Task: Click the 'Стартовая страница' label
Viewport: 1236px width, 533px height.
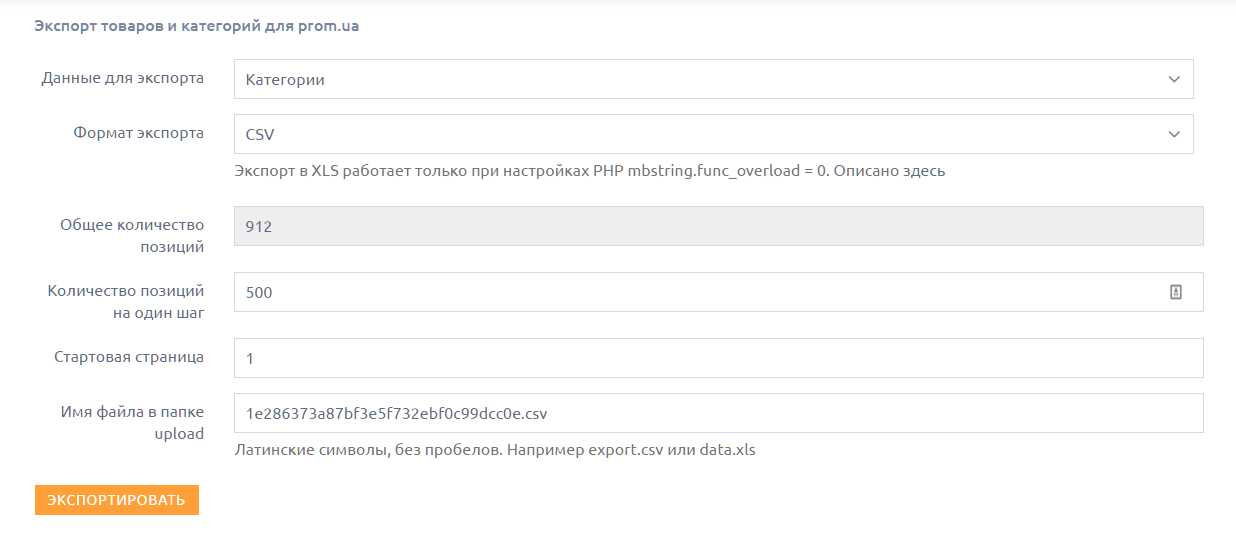Action: coord(129,357)
